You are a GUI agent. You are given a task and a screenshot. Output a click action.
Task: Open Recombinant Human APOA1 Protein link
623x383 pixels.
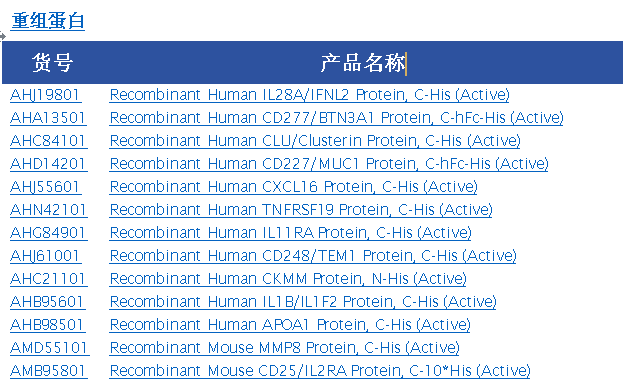point(290,325)
